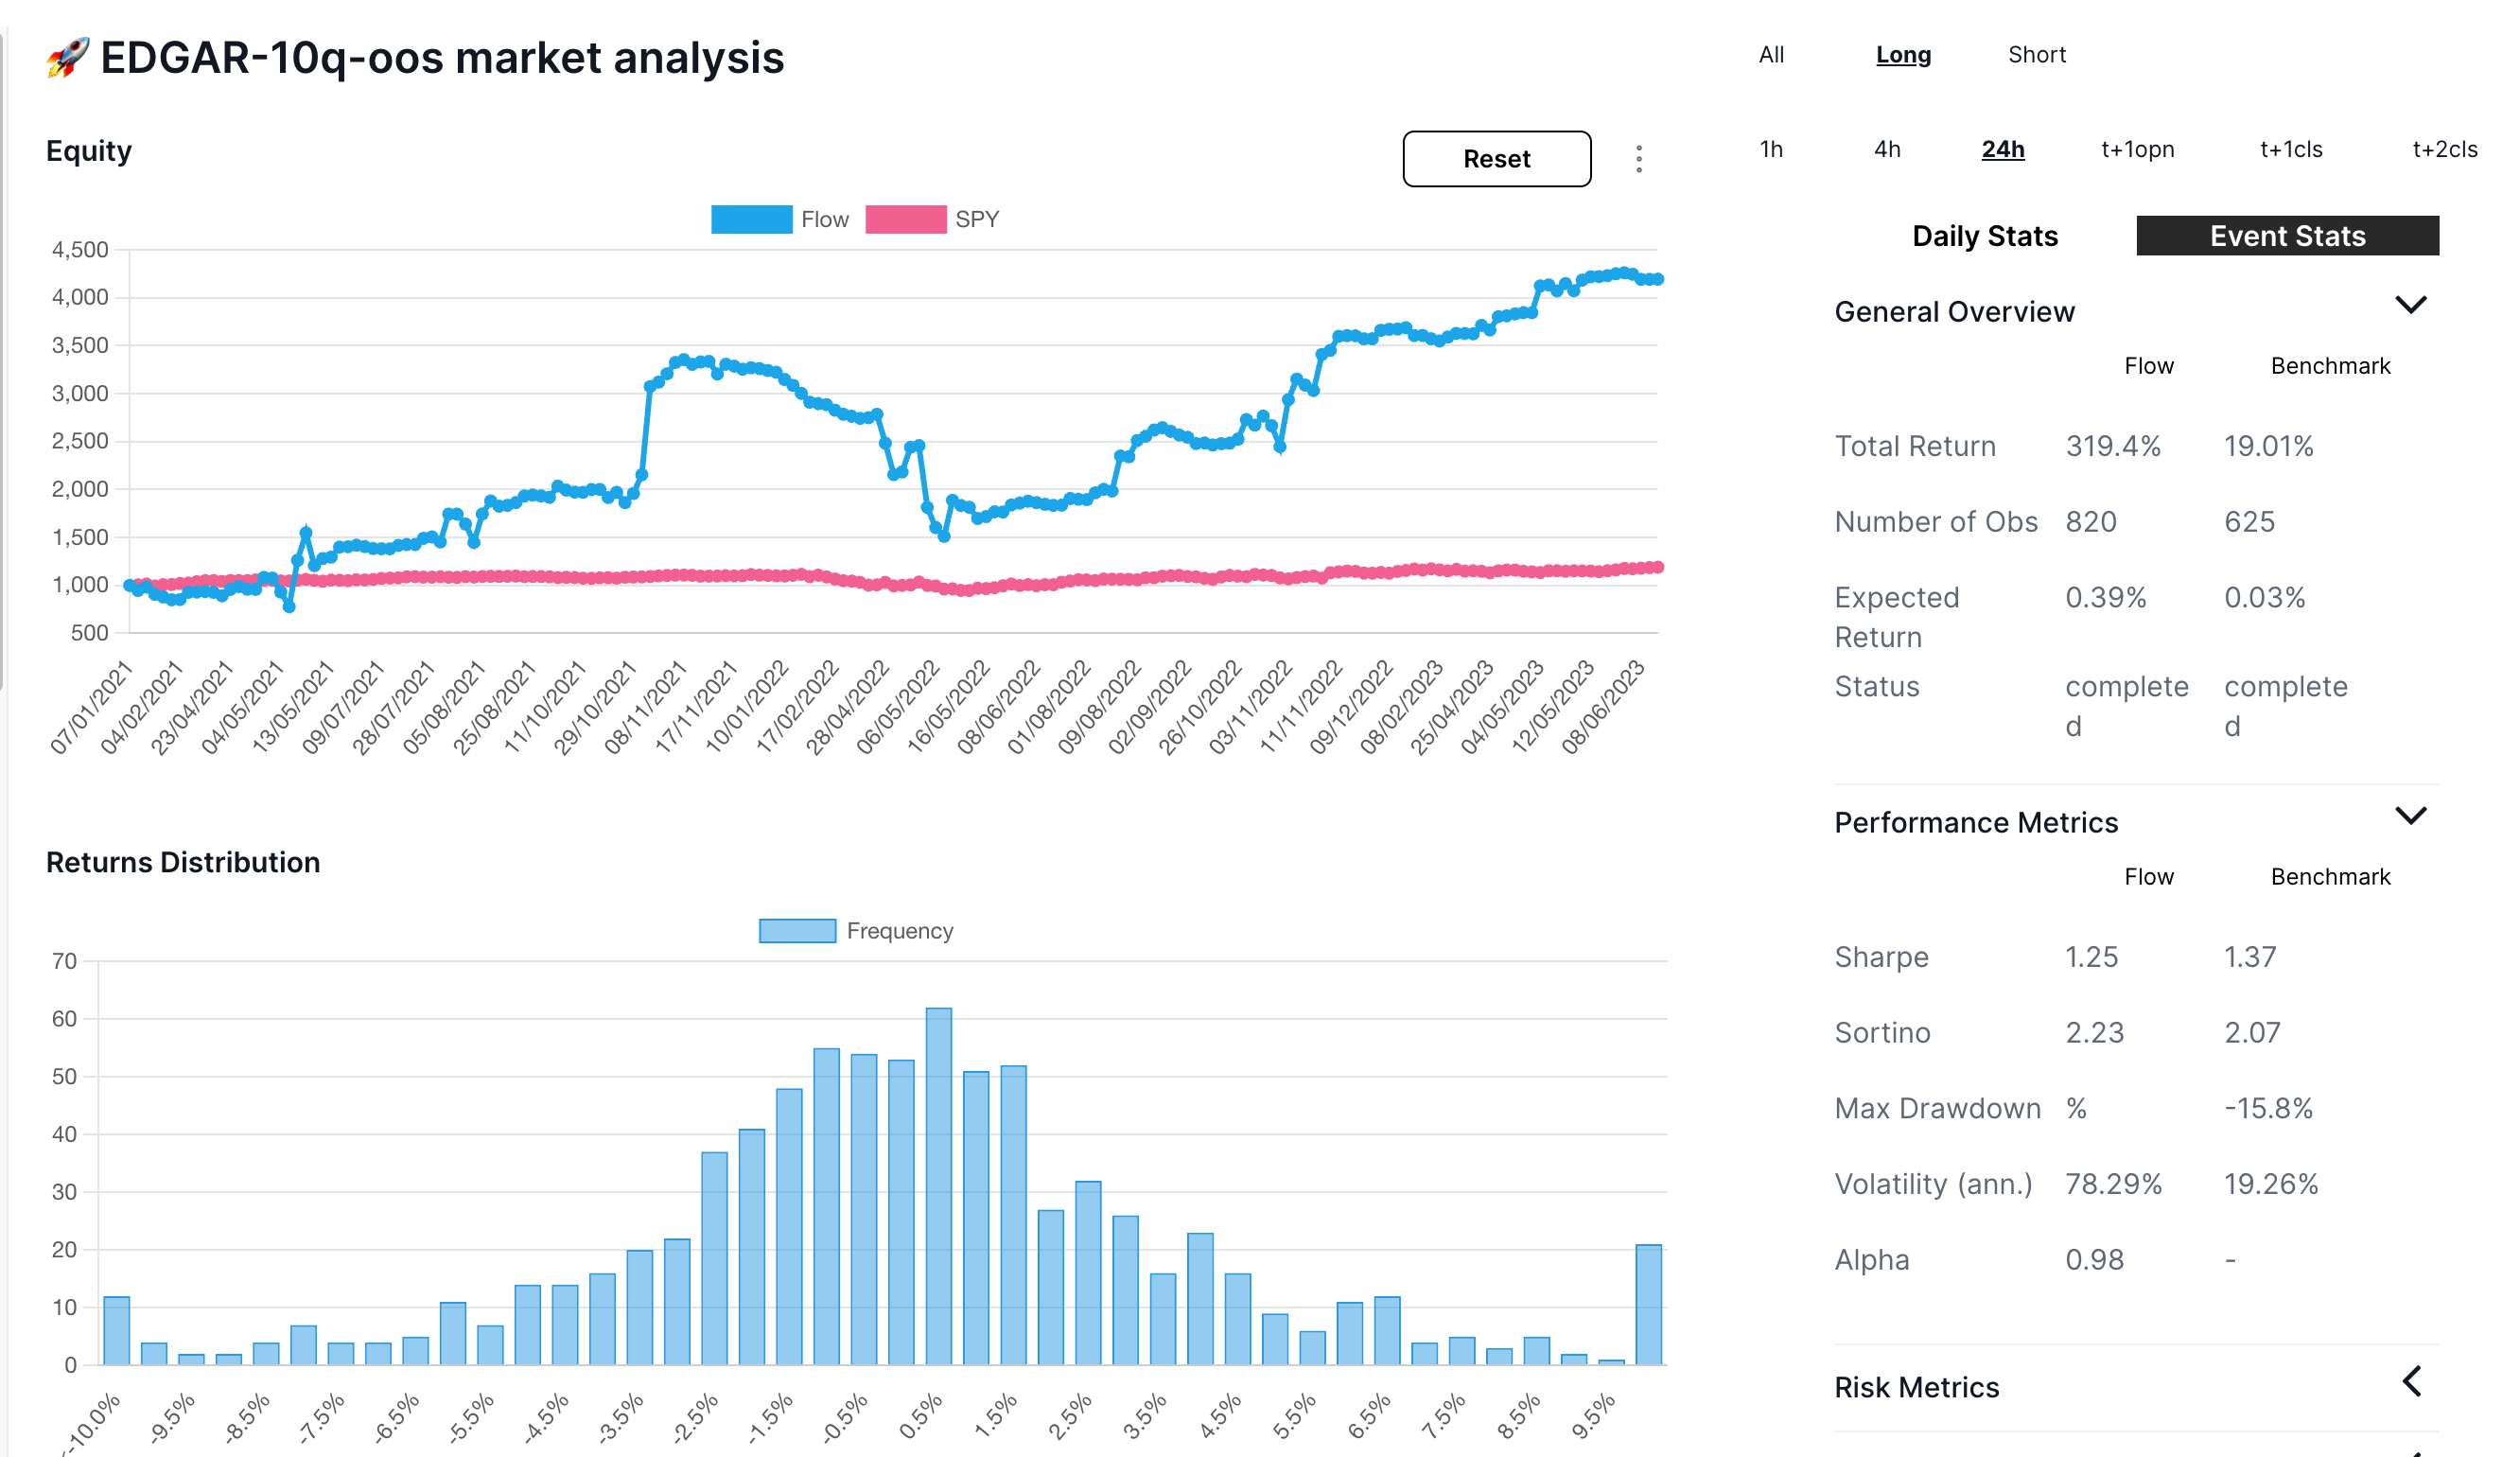The image size is (2520, 1457).
Task: Click Max Drawdown Benchmark value -15.8%
Action: (2267, 1109)
